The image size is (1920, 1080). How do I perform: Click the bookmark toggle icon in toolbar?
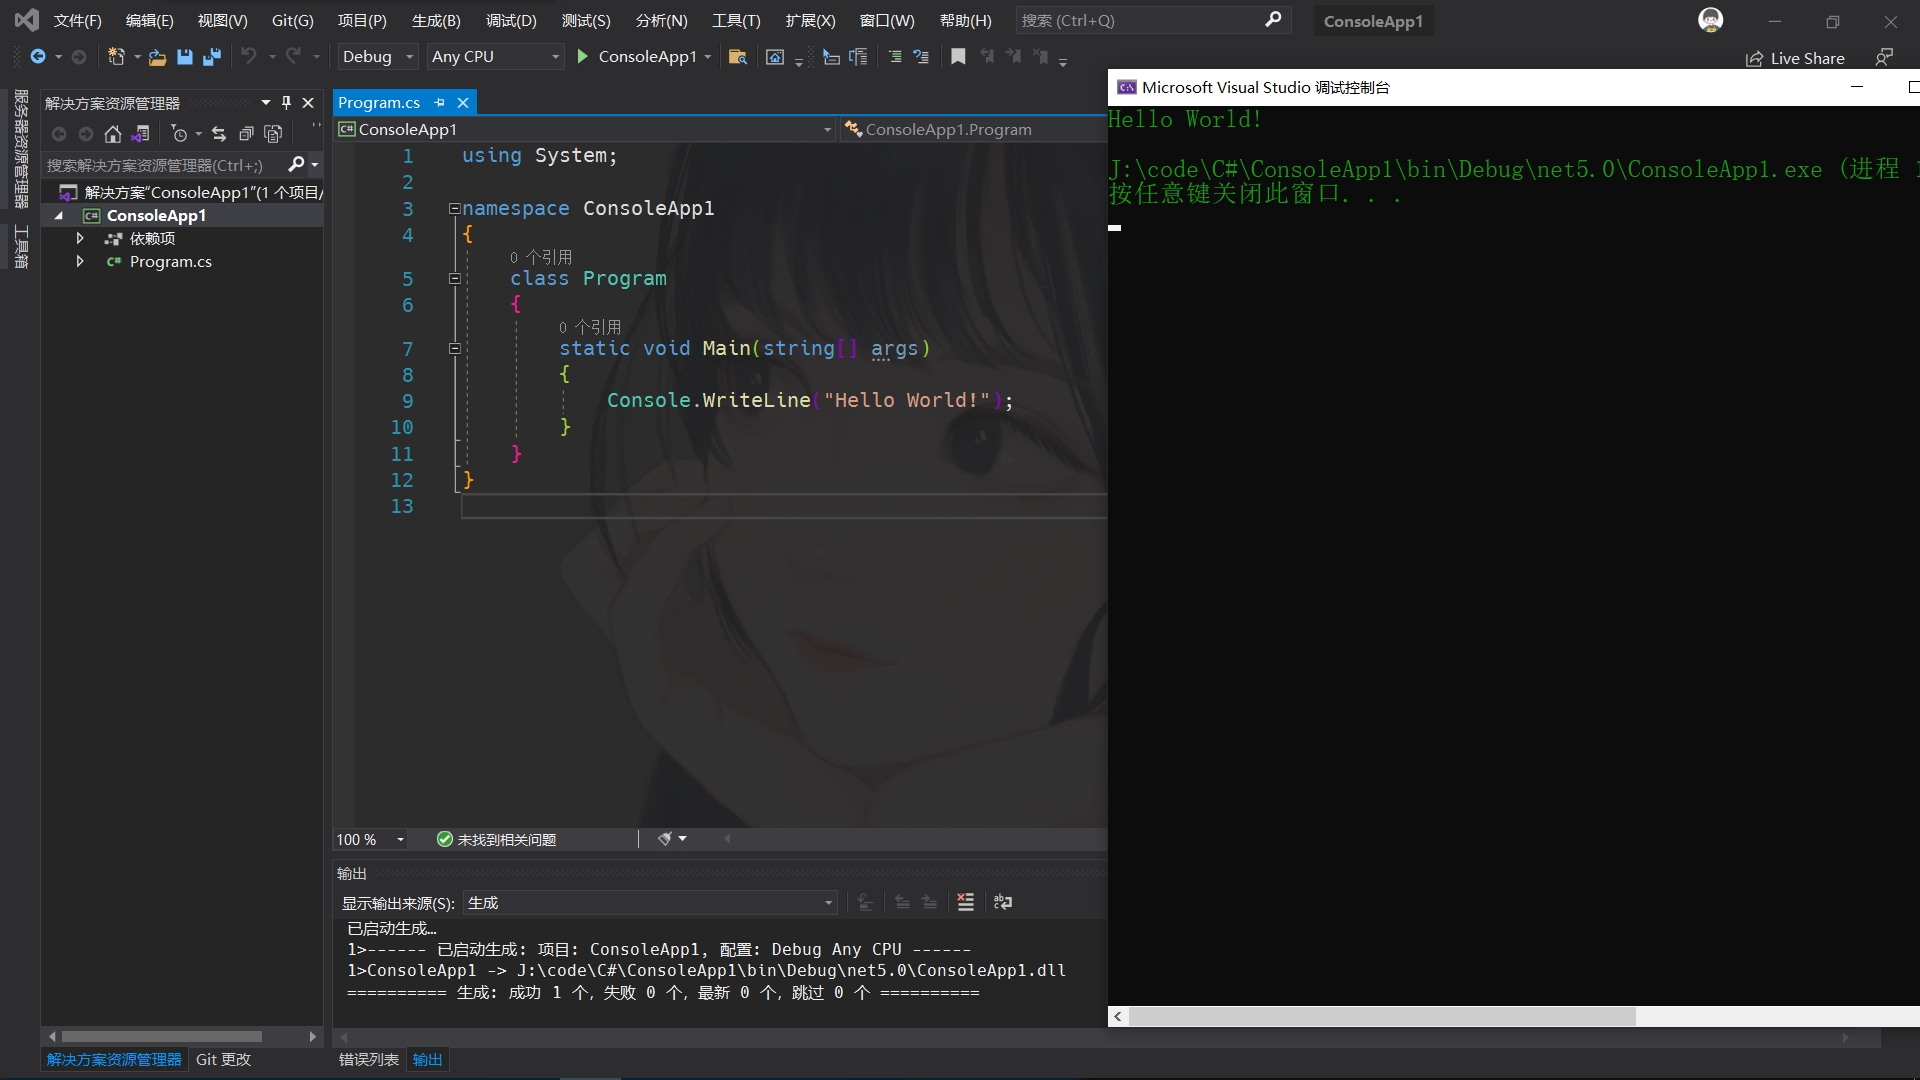tap(958, 57)
